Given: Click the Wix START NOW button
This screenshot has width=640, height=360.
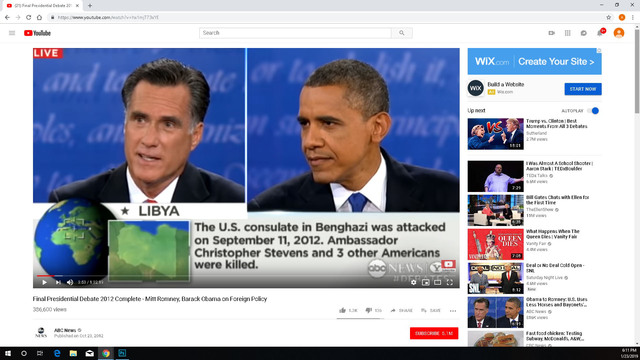Looking at the screenshot, I should [x=583, y=89].
